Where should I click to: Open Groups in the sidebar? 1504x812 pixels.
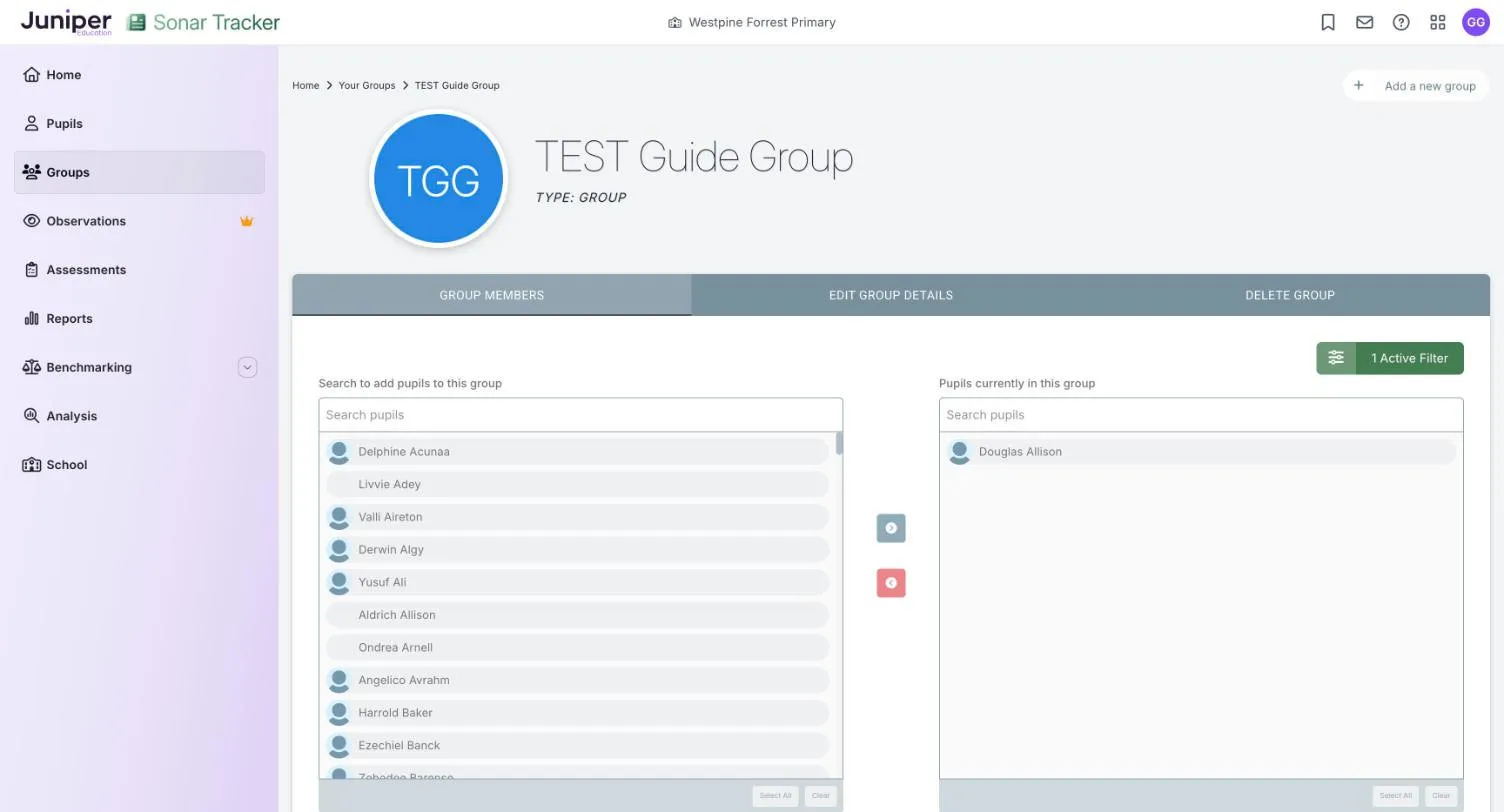(x=139, y=172)
